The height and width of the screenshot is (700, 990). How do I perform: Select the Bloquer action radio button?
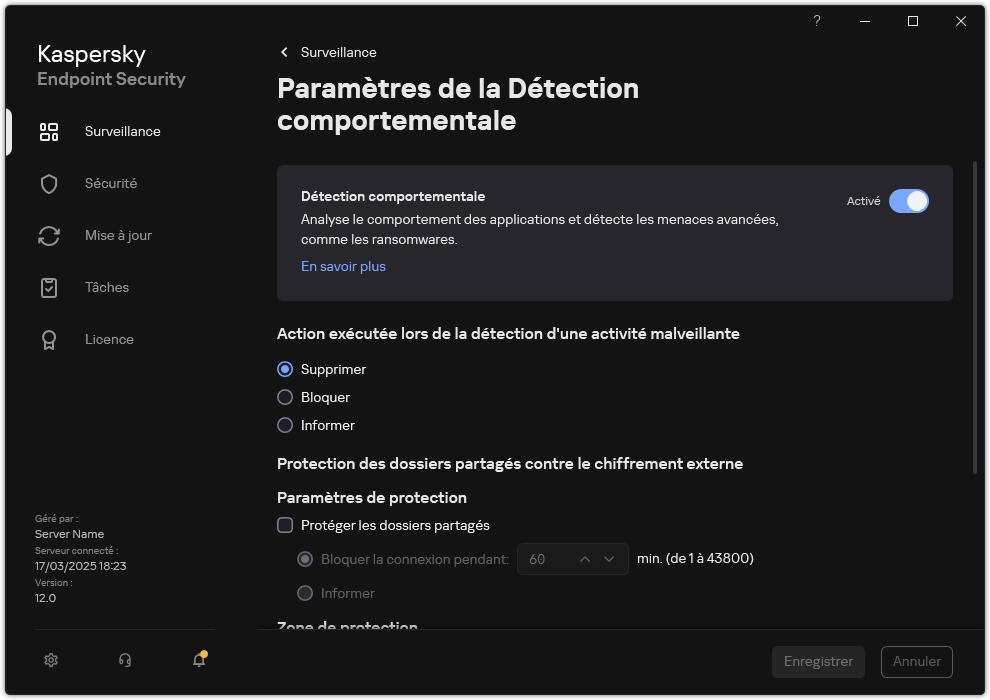coord(285,397)
